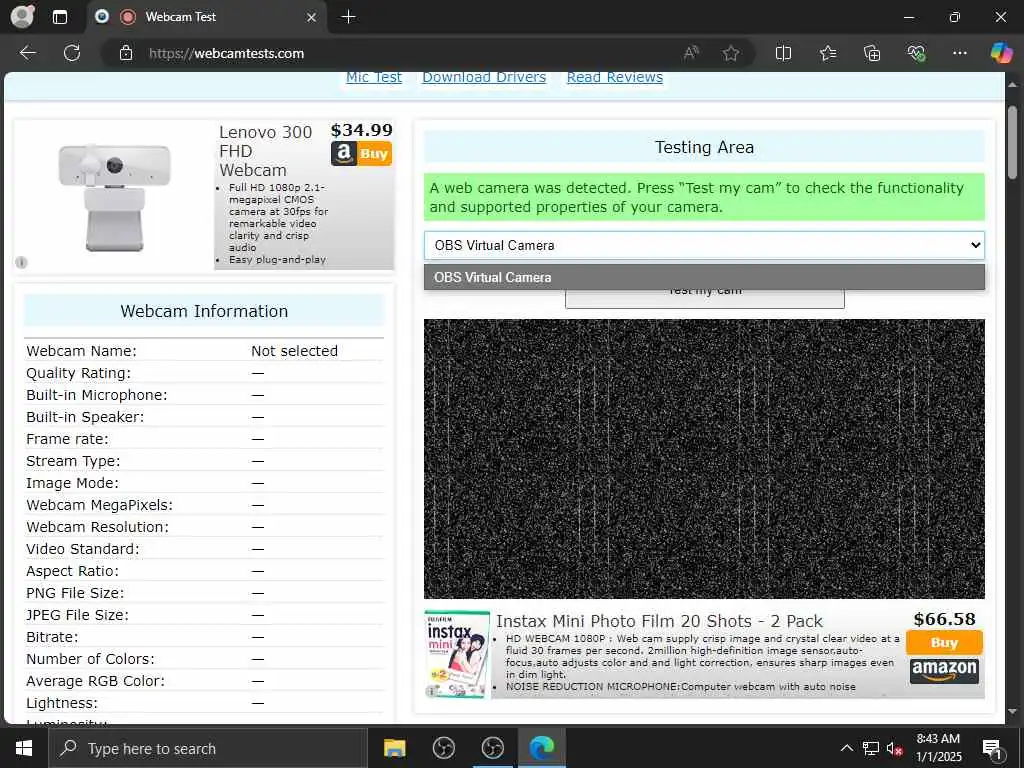Click the taskbar search box
The width and height of the screenshot is (1024, 768).
(x=208, y=748)
